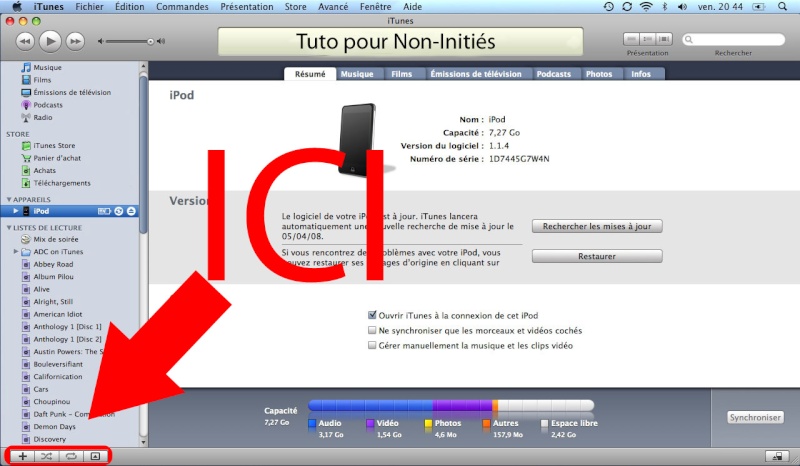Viewport: 800px width, 466px height.
Task: Expand the iPod device disclosure triangle
Action: point(16,211)
